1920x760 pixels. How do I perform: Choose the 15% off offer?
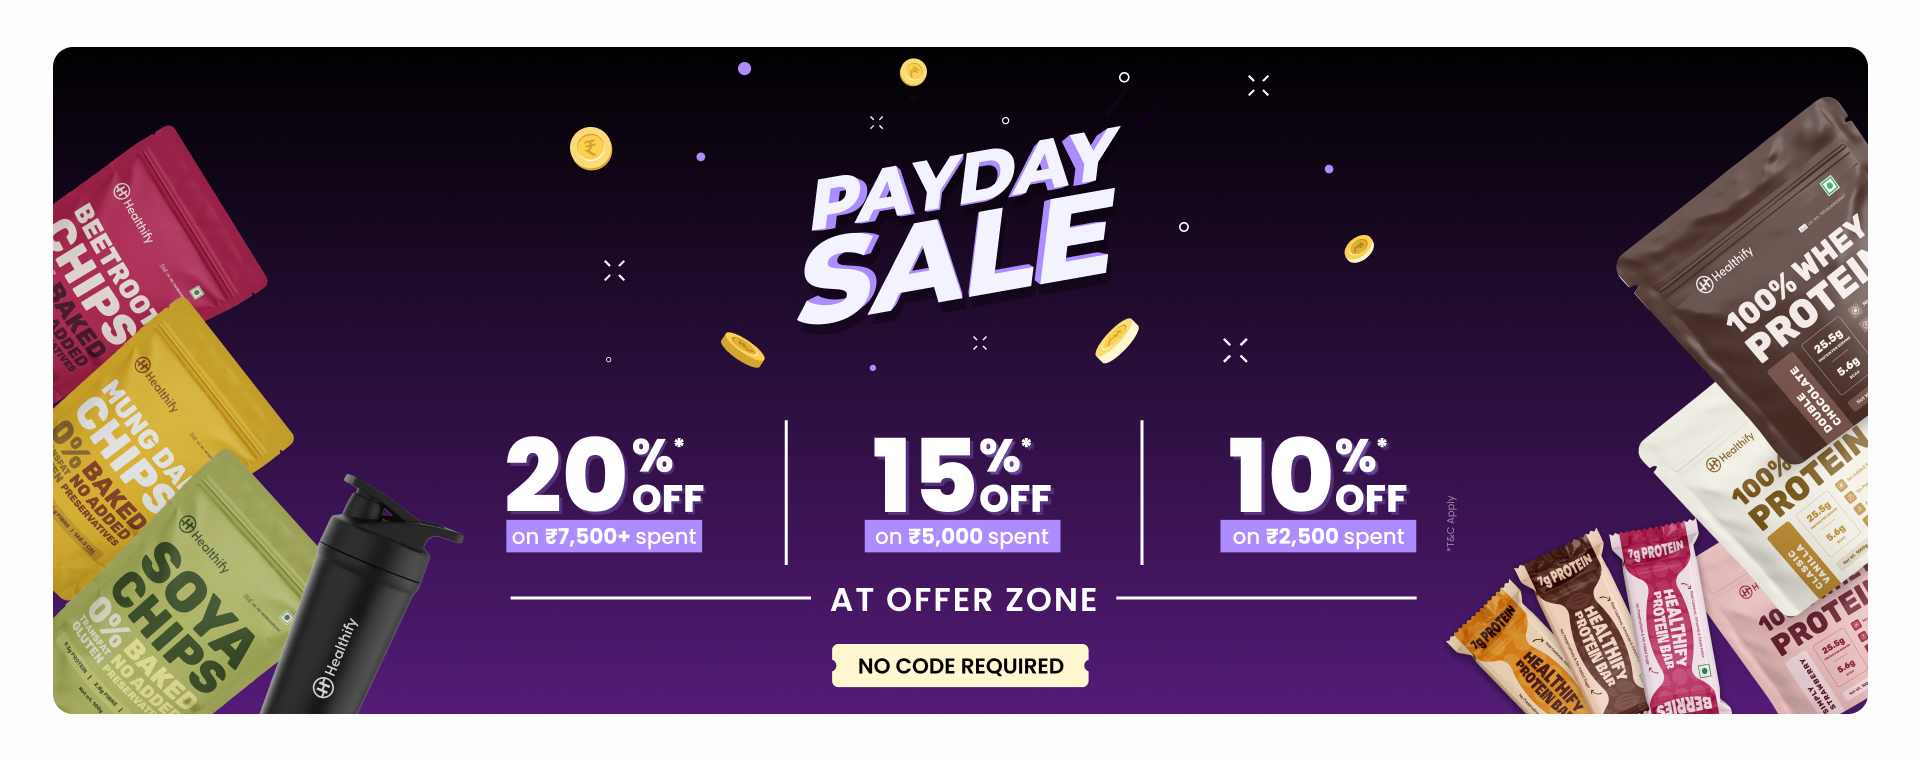point(961,475)
